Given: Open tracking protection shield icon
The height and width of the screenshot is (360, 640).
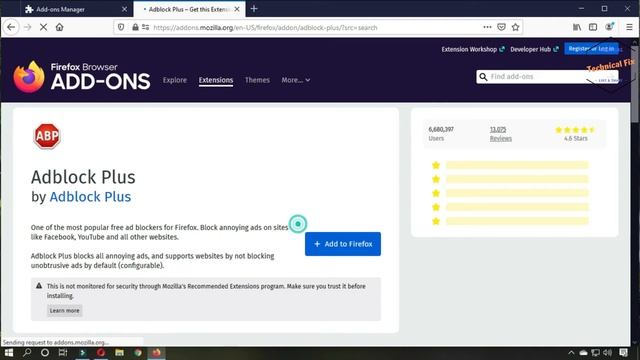Looking at the screenshot, I should click(x=121, y=27).
